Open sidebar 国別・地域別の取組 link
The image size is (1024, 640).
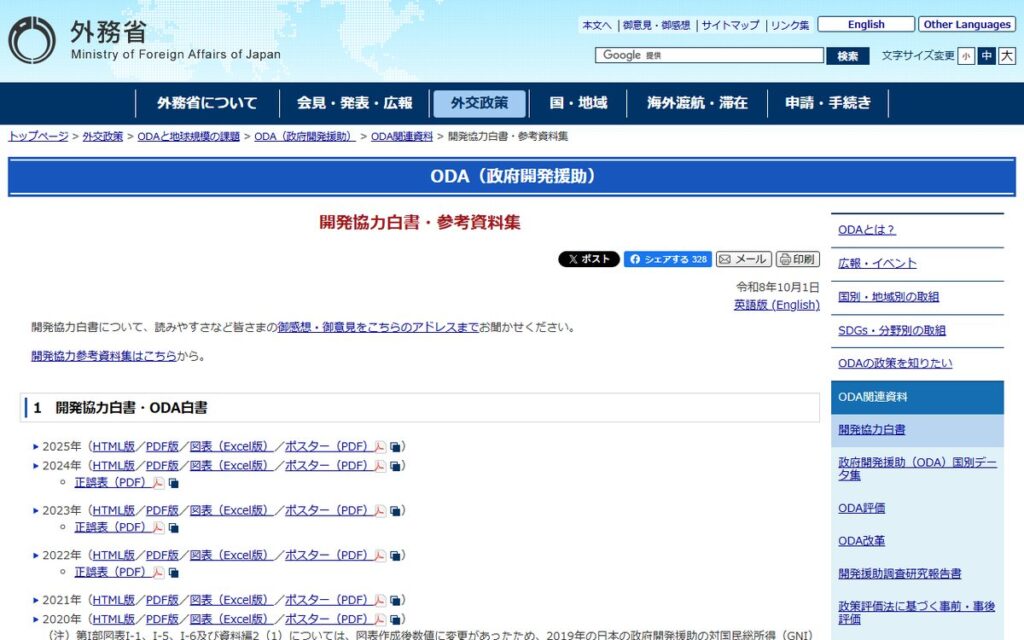tap(888, 297)
